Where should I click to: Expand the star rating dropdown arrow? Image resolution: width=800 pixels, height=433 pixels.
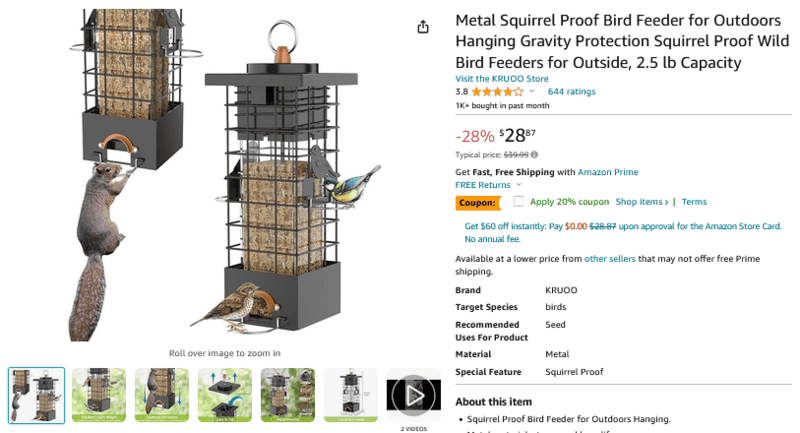click(x=532, y=92)
